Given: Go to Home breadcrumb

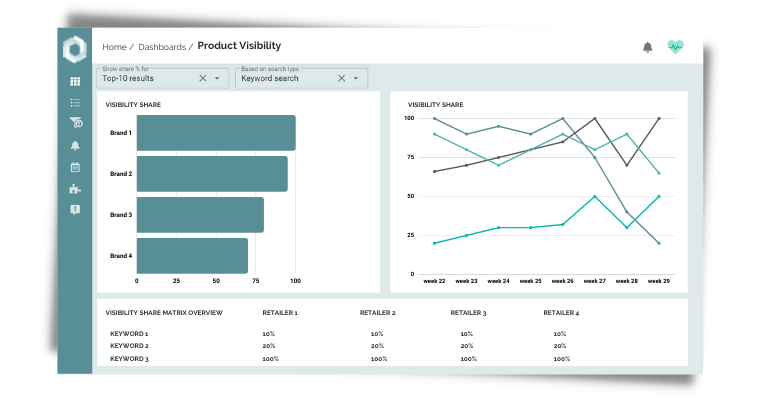Looking at the screenshot, I should click(114, 47).
